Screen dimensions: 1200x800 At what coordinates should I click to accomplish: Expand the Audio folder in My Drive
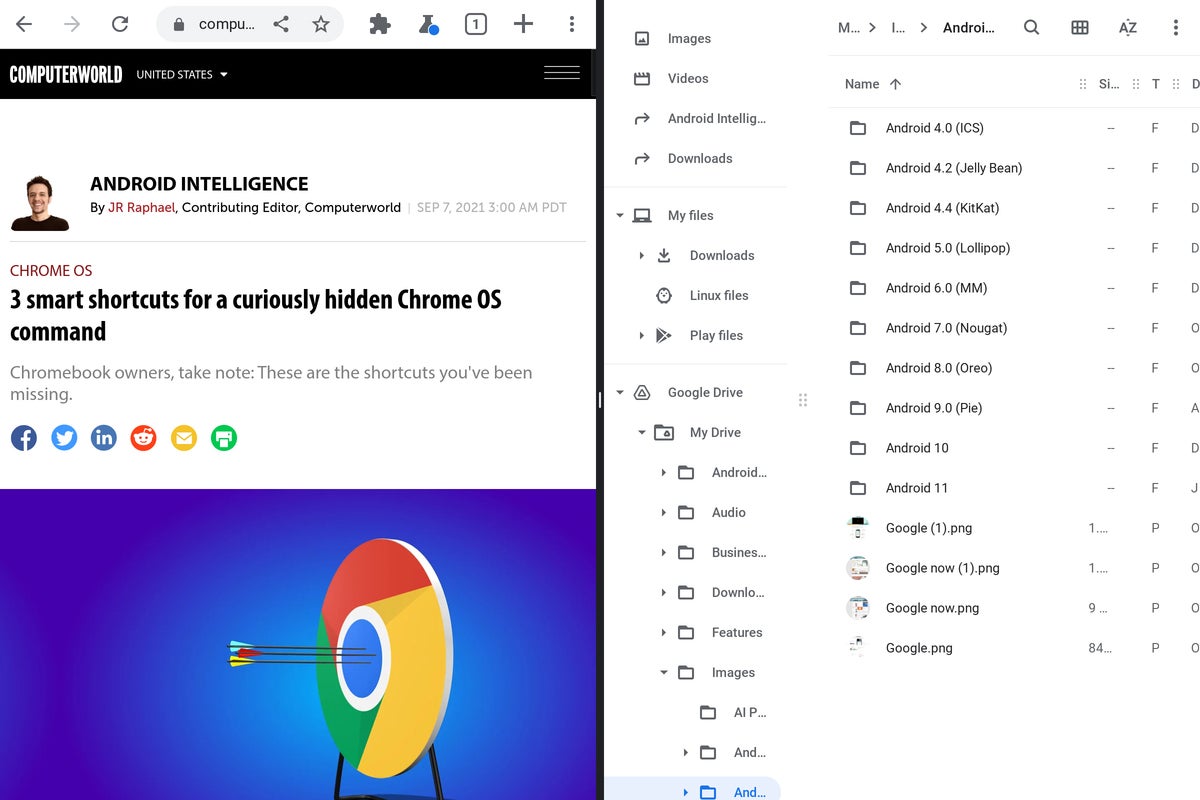click(664, 512)
